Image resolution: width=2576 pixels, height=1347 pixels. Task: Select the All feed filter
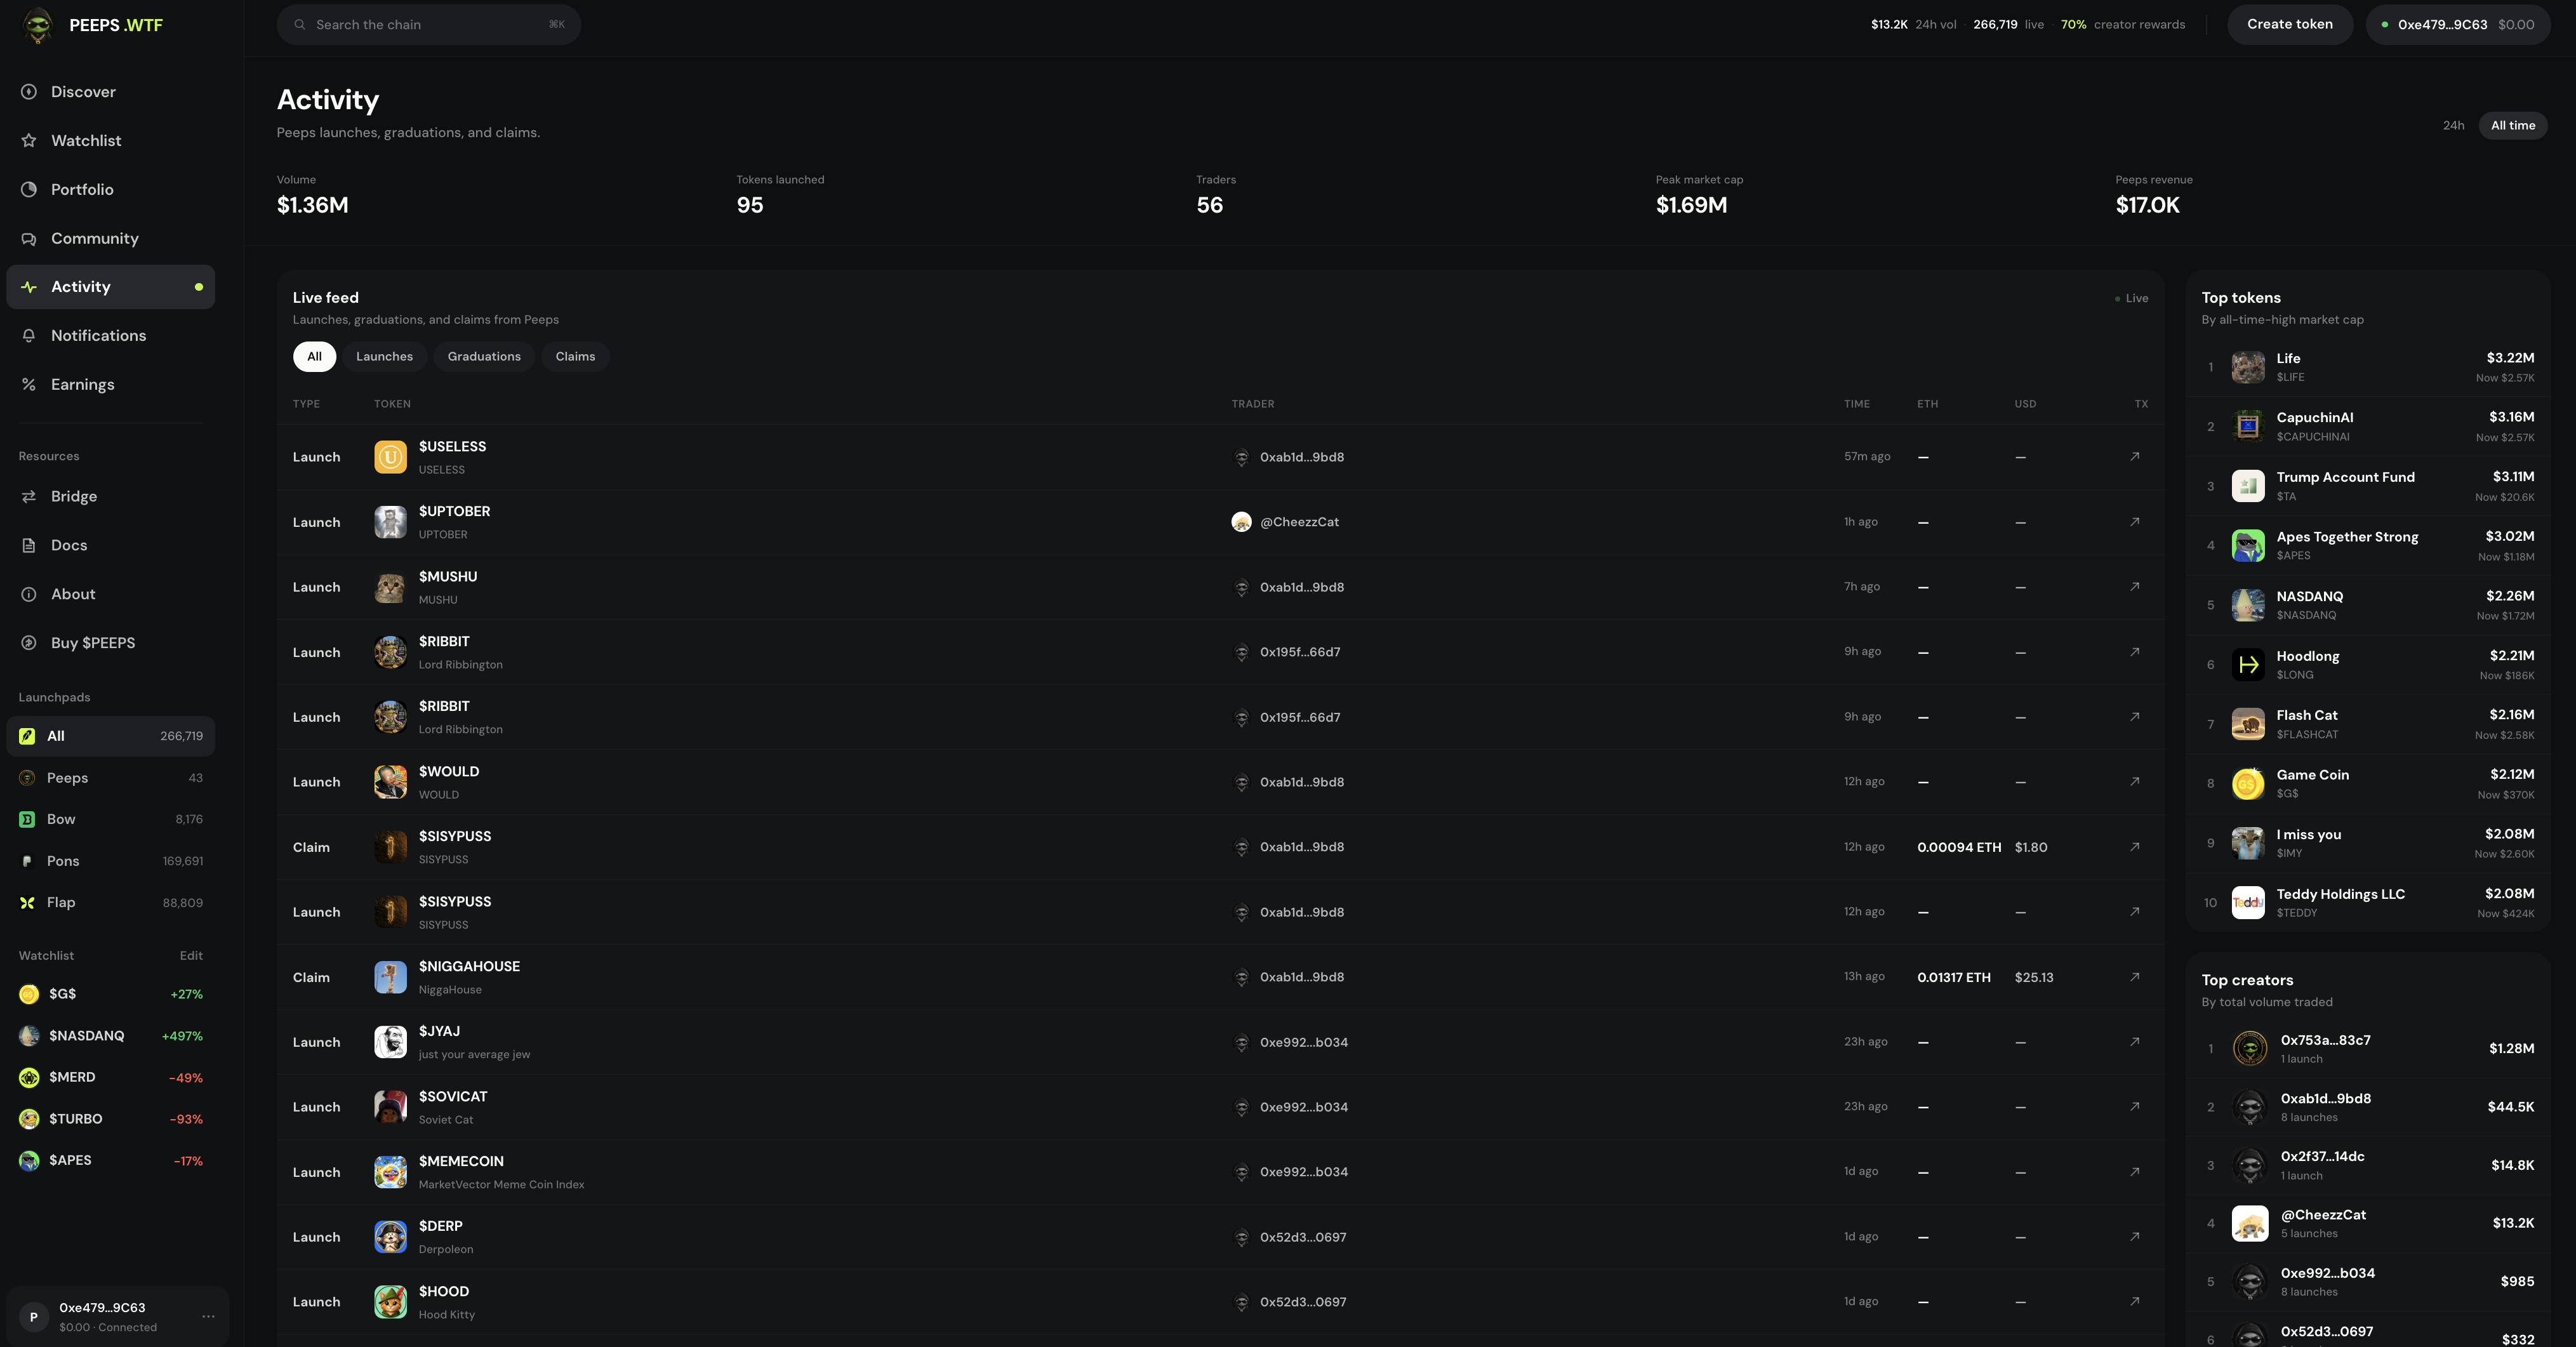tap(314, 357)
